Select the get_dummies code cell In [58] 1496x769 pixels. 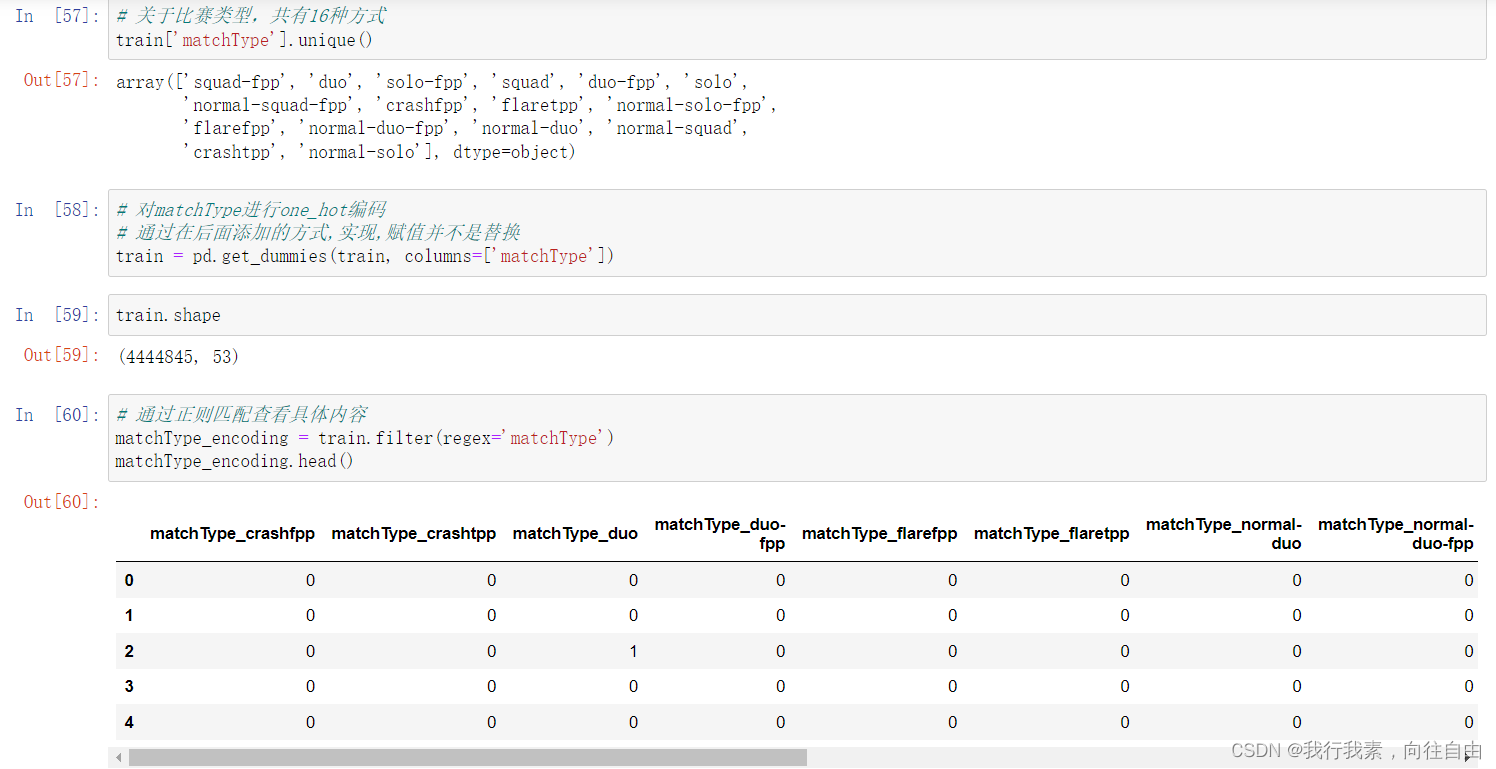797,233
